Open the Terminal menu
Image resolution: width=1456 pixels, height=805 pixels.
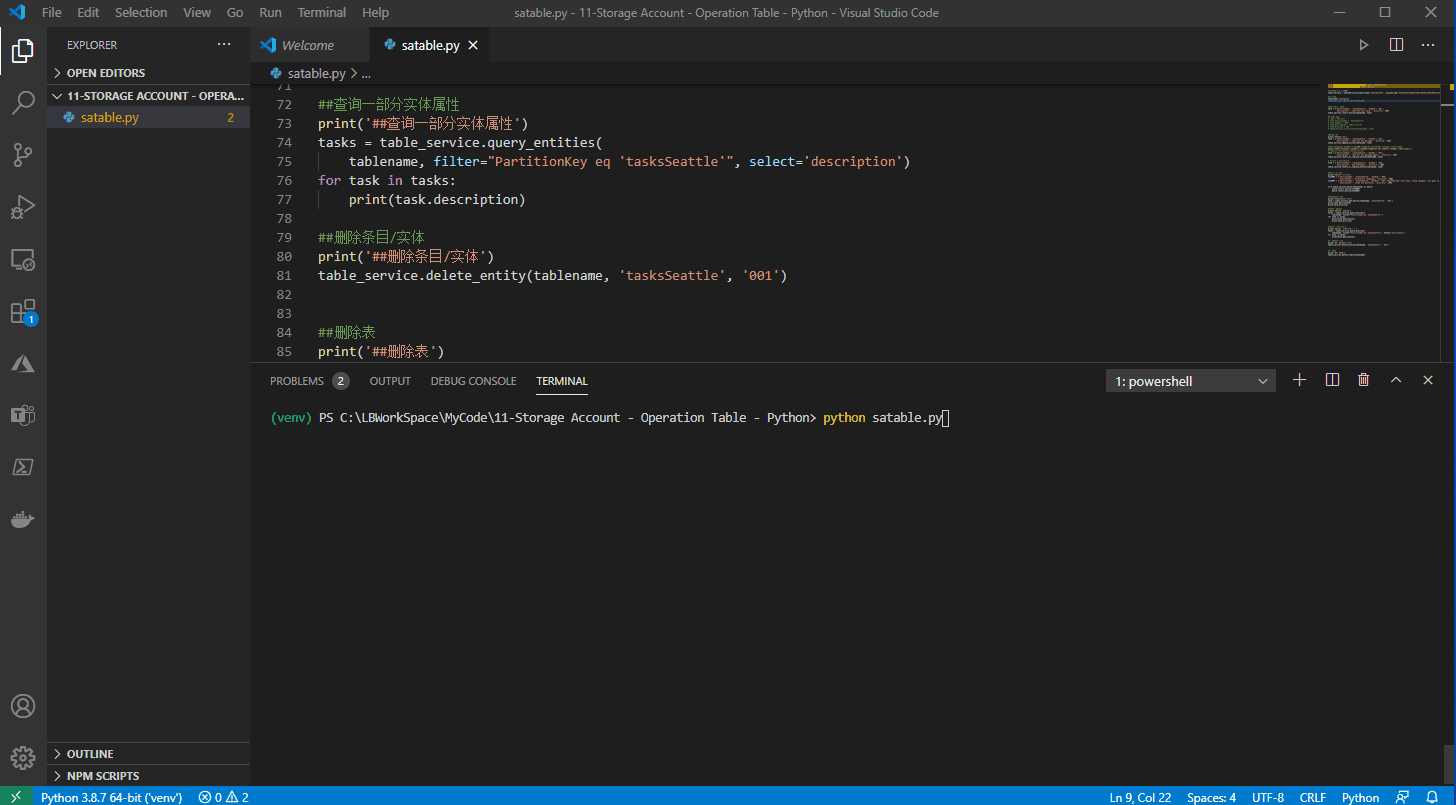321,13
